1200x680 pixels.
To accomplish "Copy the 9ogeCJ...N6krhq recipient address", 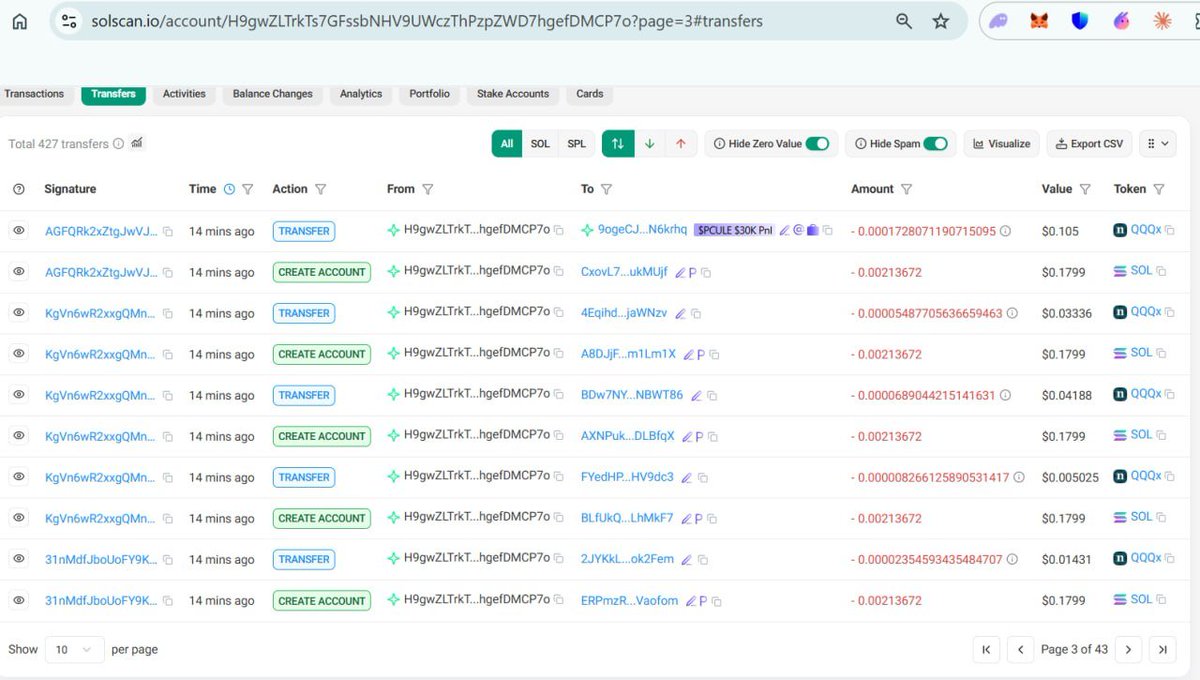I will (826, 230).
